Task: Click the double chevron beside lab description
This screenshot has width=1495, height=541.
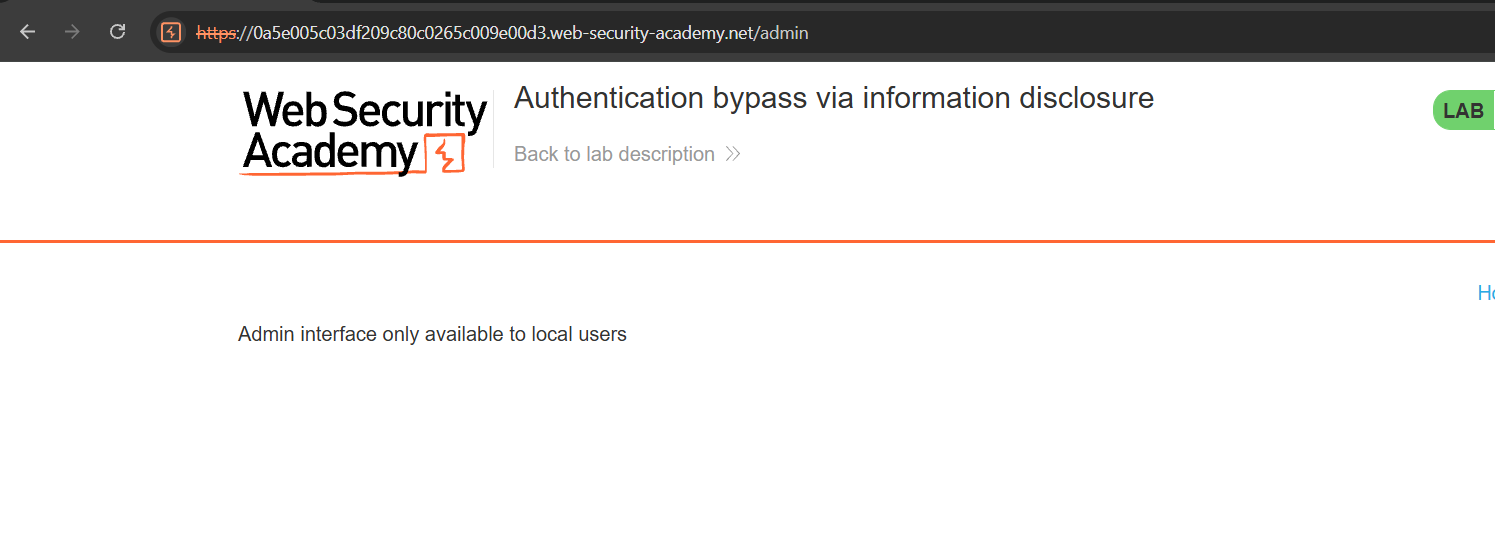Action: (733, 154)
